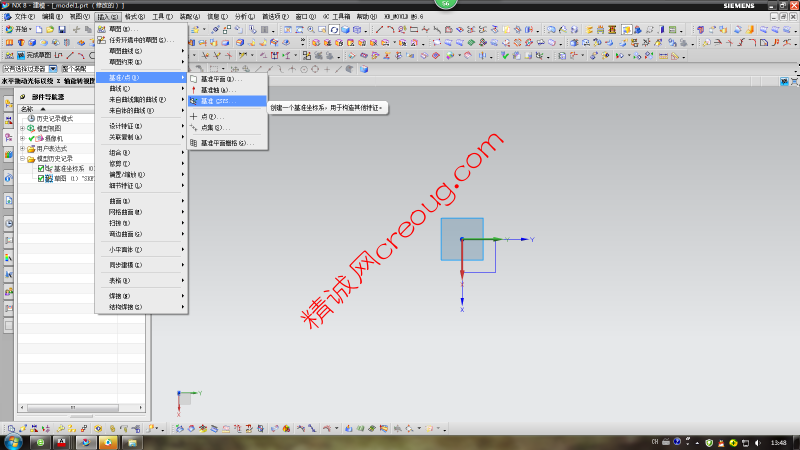Open the 编辑 menu
The width and height of the screenshot is (800, 450).
(52, 17)
